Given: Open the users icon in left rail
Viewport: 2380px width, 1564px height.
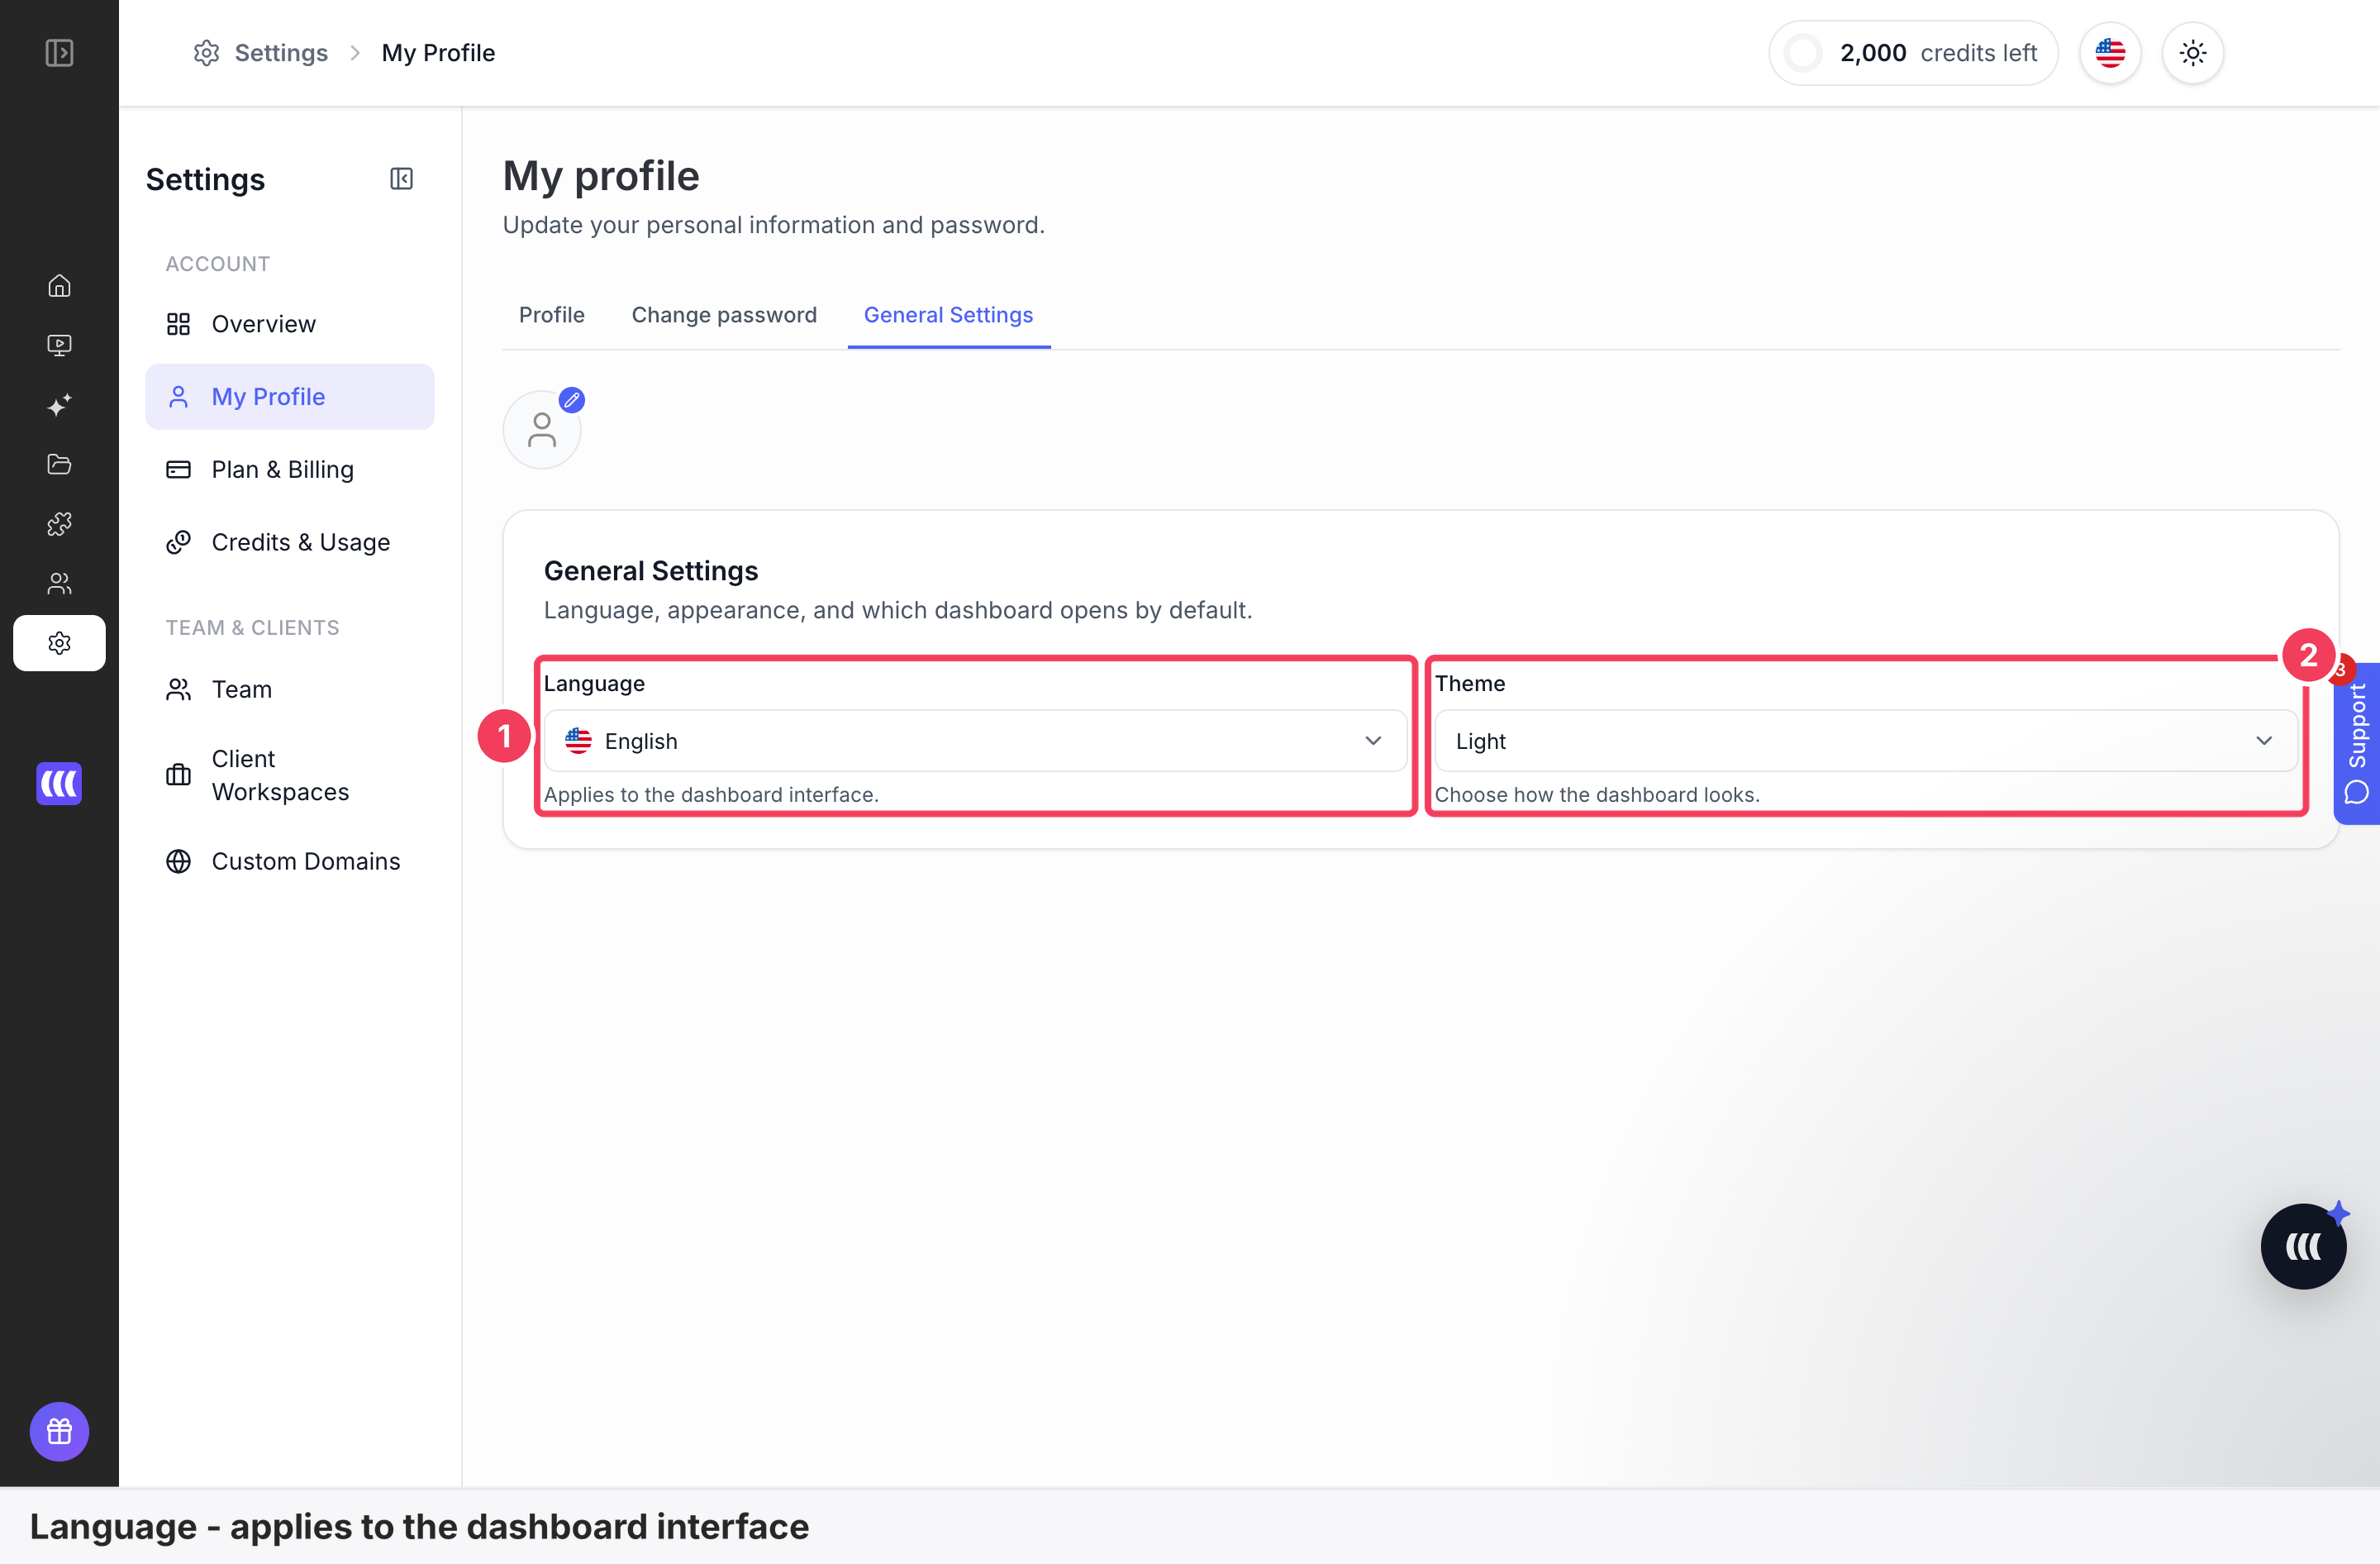Looking at the screenshot, I should tap(59, 583).
